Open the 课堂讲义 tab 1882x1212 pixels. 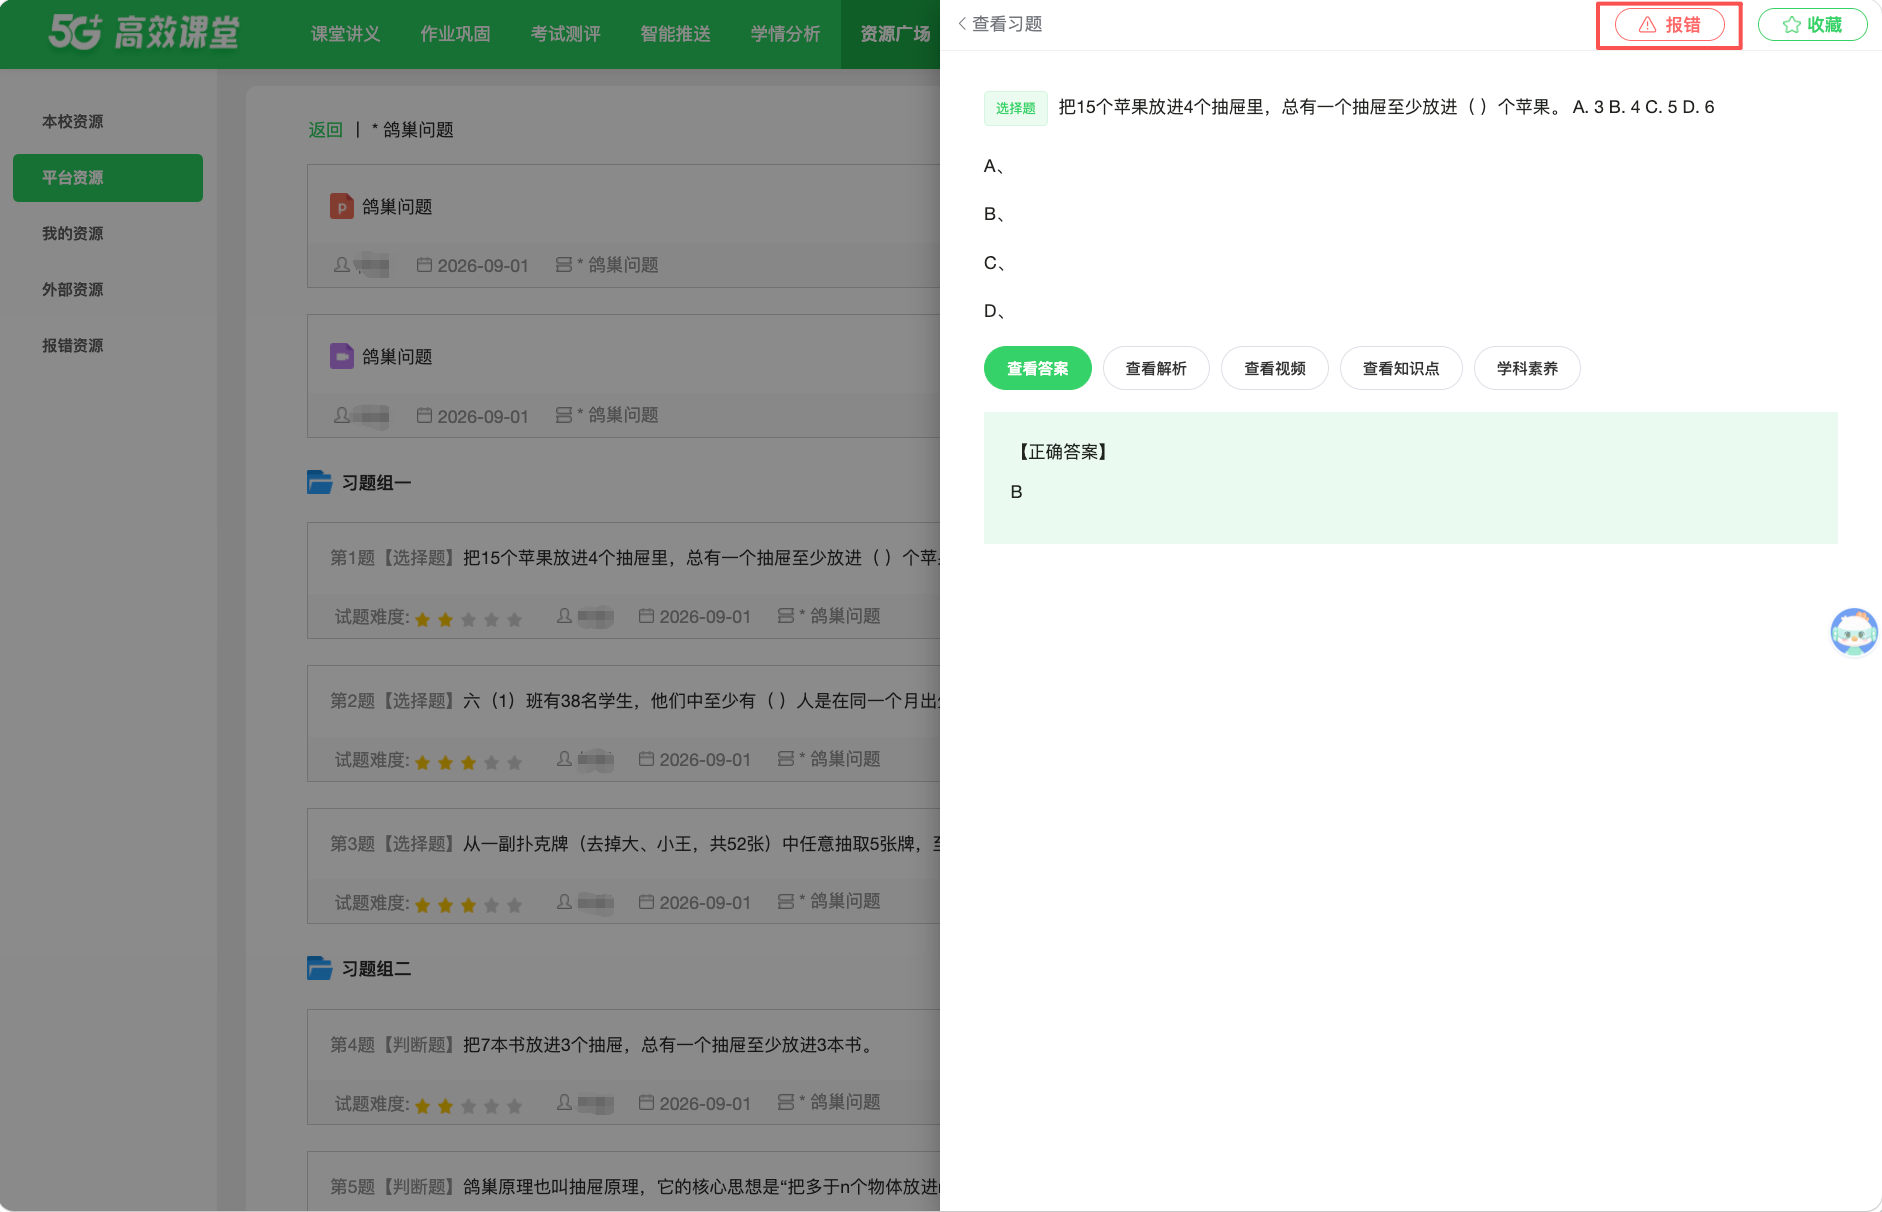tap(345, 34)
